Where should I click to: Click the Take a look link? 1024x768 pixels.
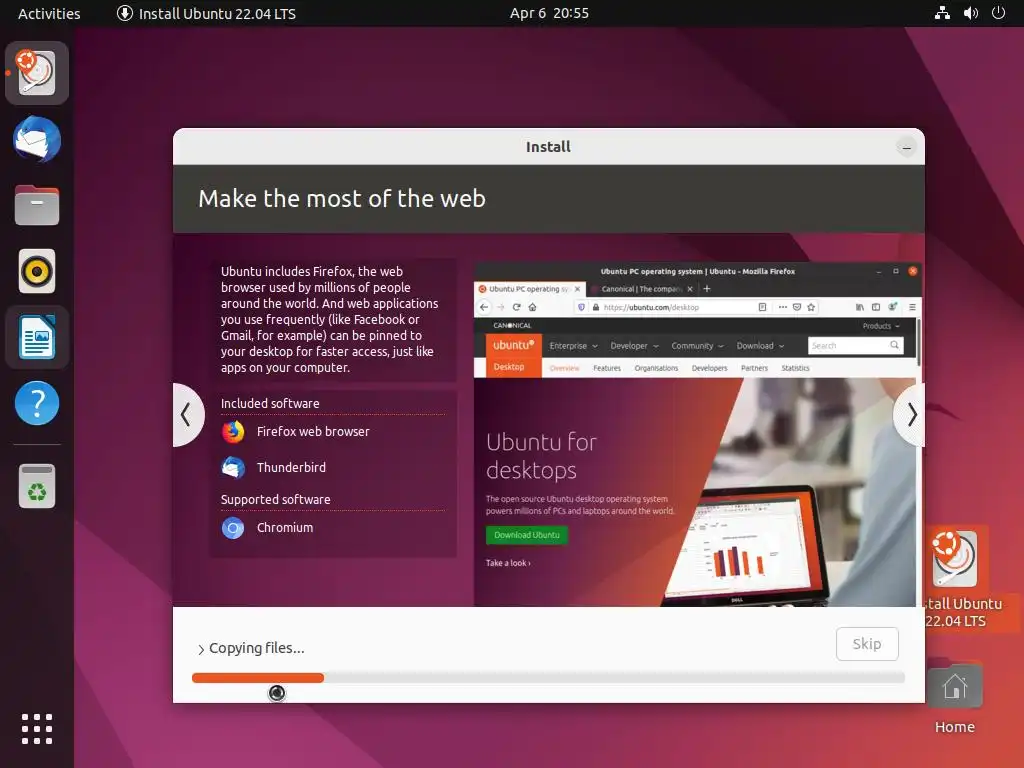tap(508, 563)
